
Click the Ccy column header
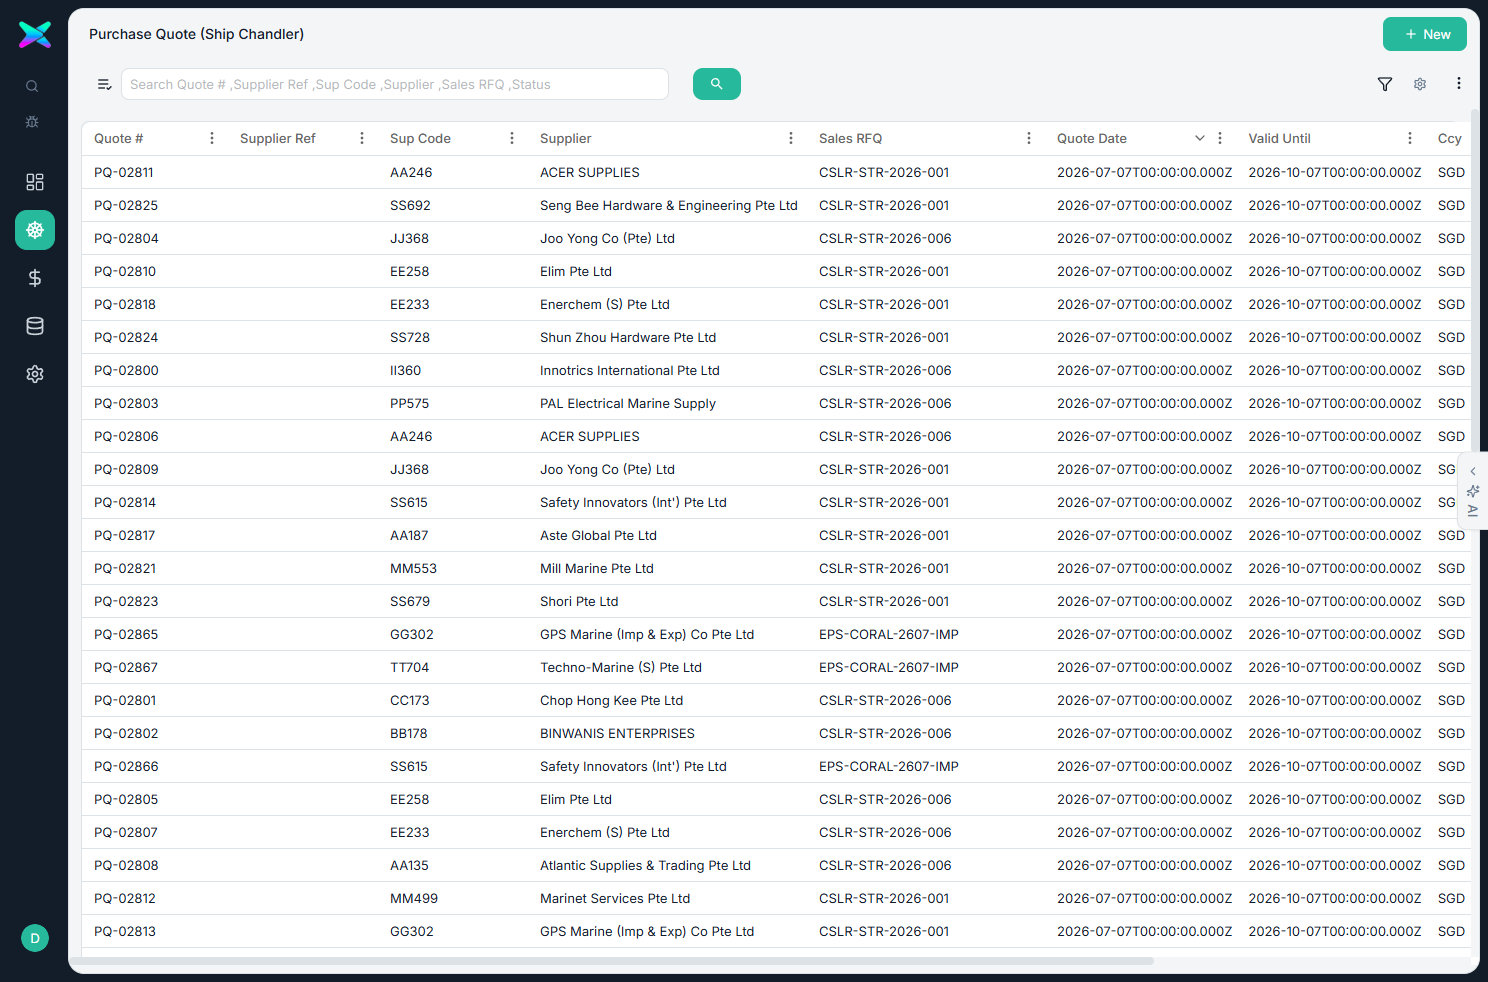pyautogui.click(x=1450, y=138)
